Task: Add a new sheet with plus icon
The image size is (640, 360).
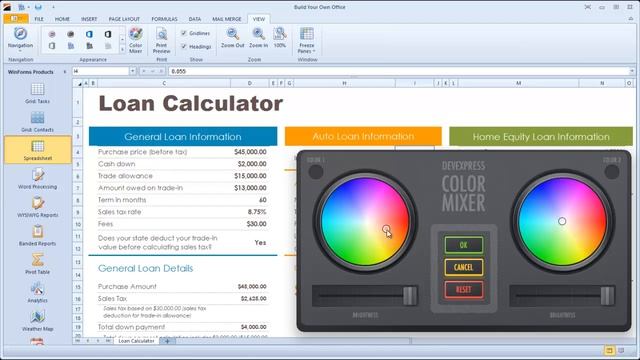Action: coord(167,341)
